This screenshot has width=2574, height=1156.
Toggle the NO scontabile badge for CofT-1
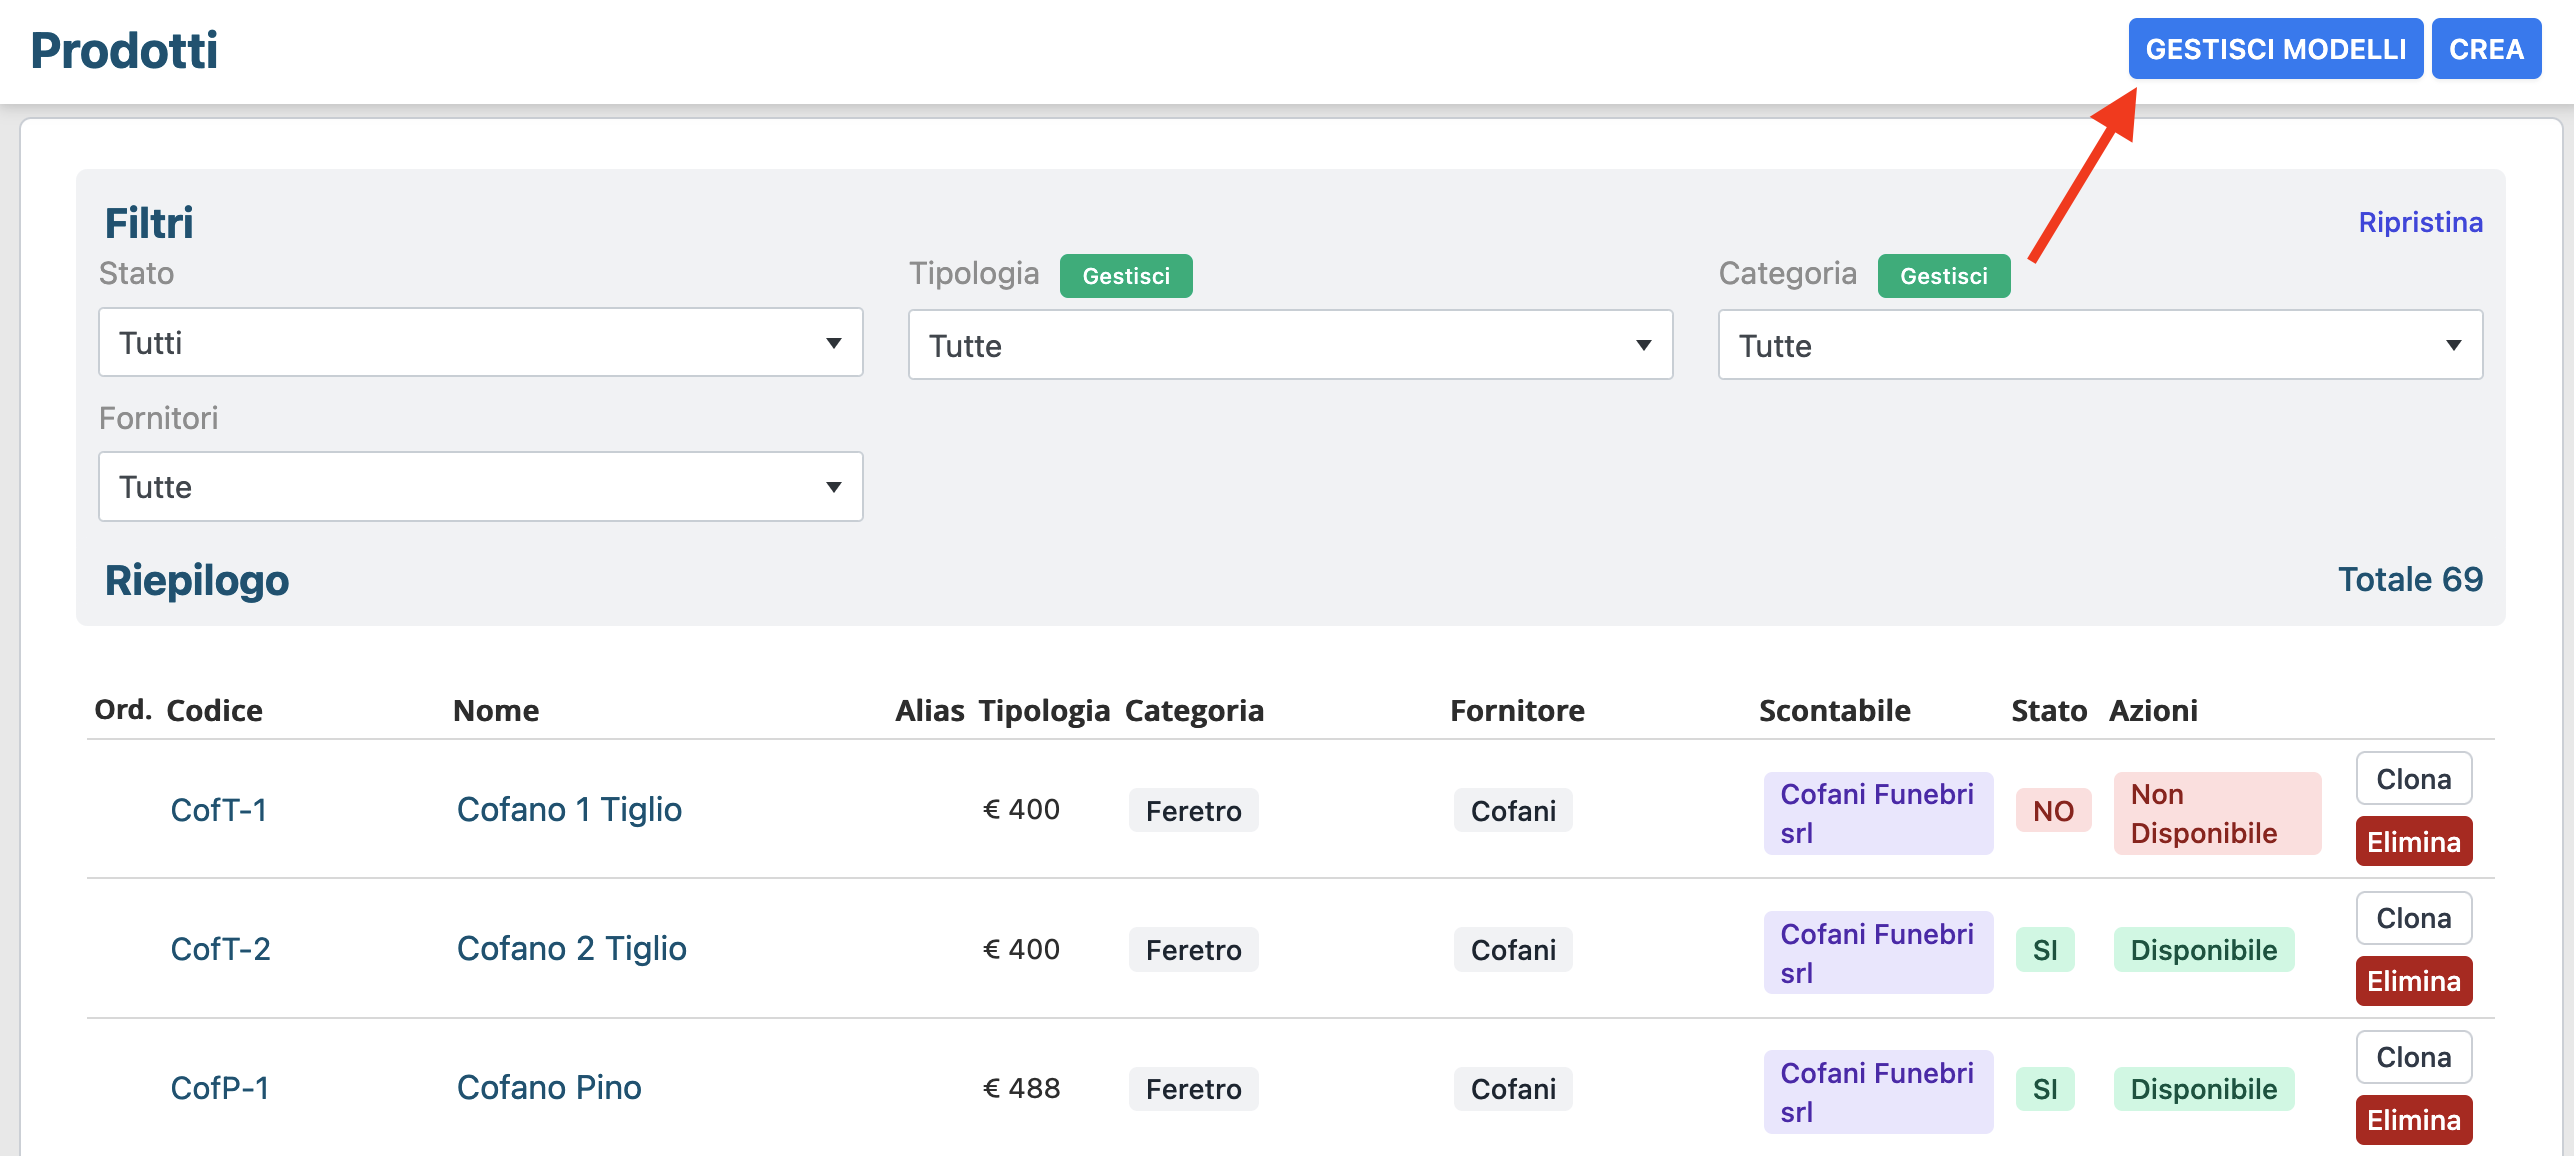[2053, 811]
